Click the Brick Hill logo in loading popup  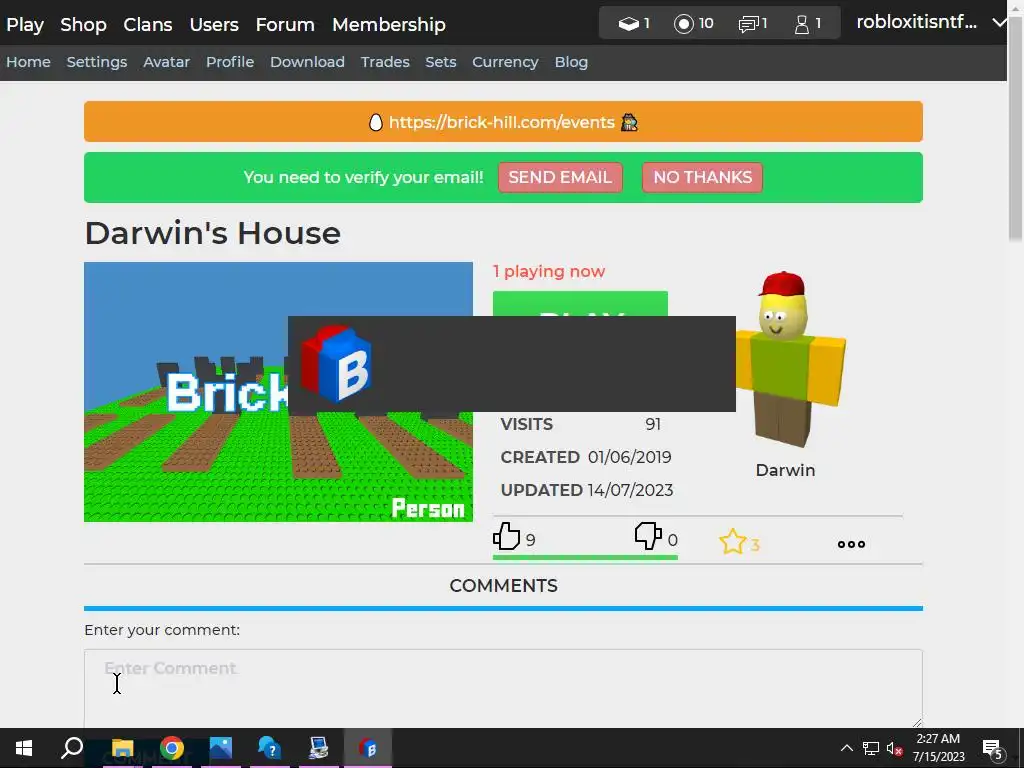tap(336, 364)
